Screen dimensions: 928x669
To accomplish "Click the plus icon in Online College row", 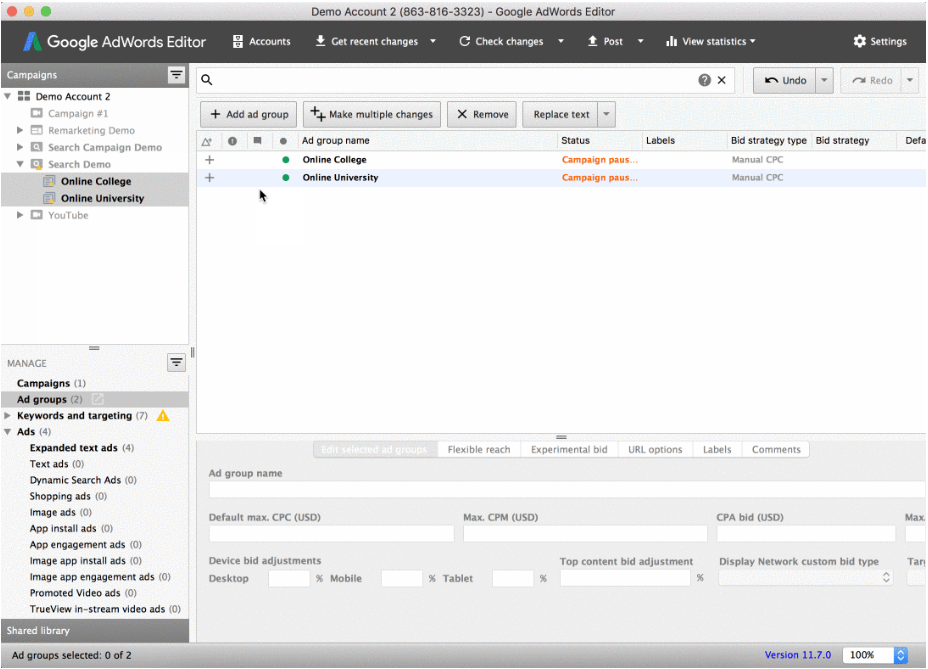I will pyautogui.click(x=209, y=160).
